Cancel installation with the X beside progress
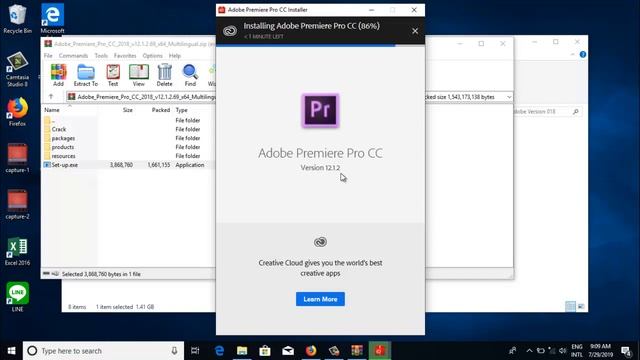 pos(415,31)
